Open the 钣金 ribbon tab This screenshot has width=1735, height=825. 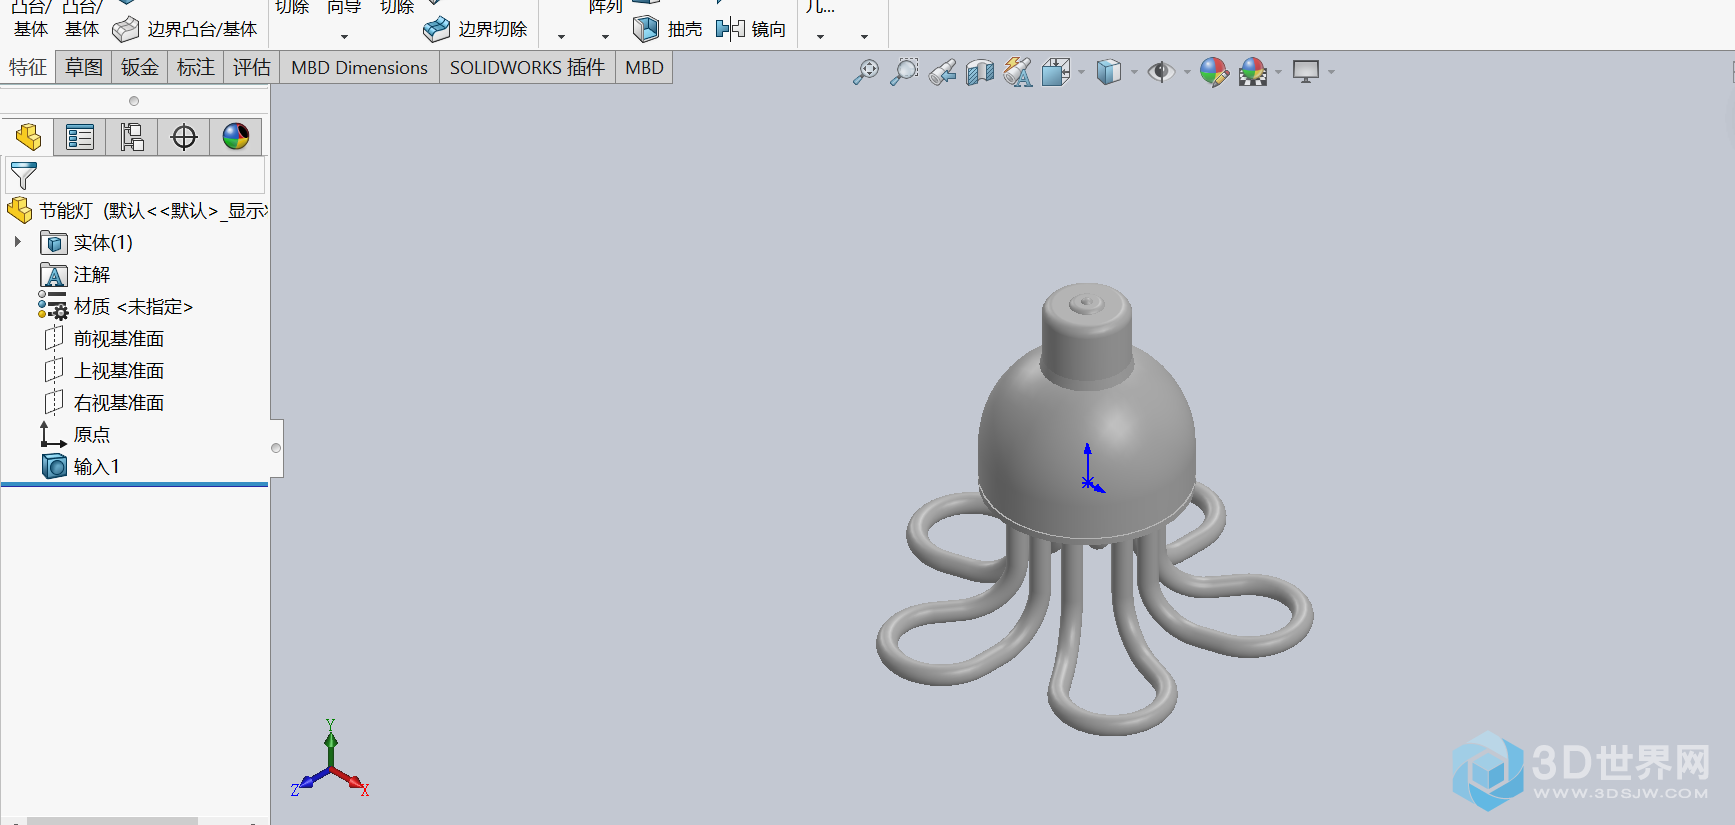(x=140, y=68)
